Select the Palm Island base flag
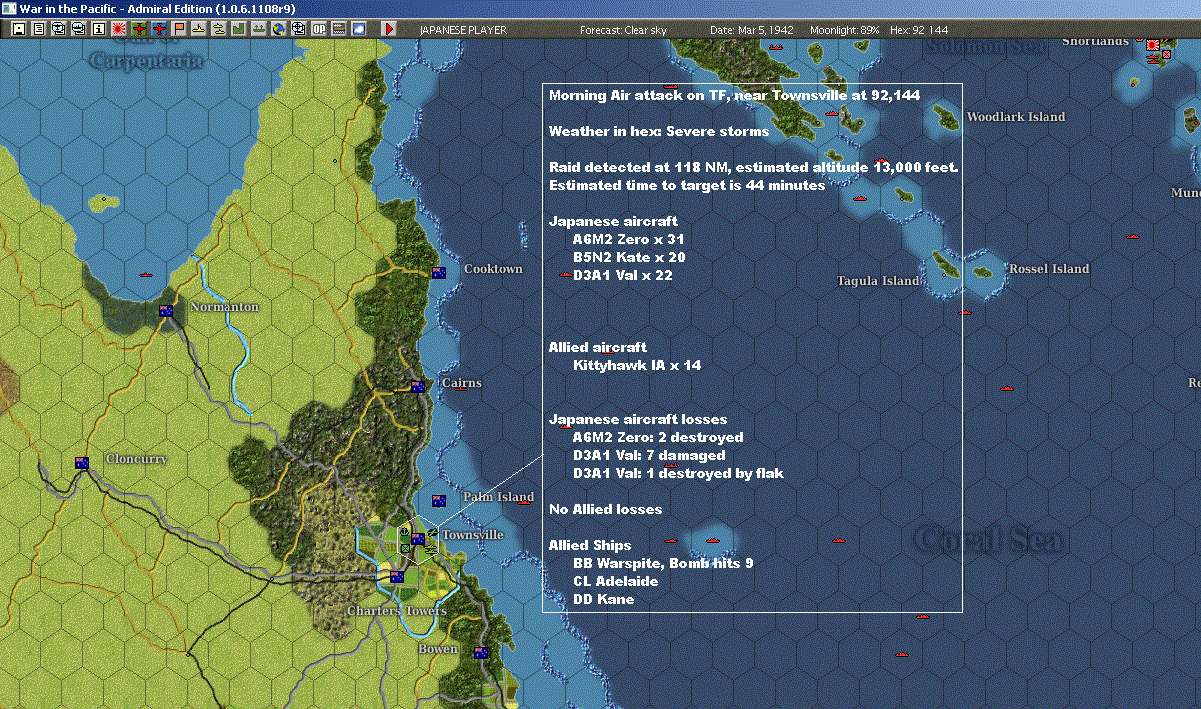1201x709 pixels. tap(438, 501)
